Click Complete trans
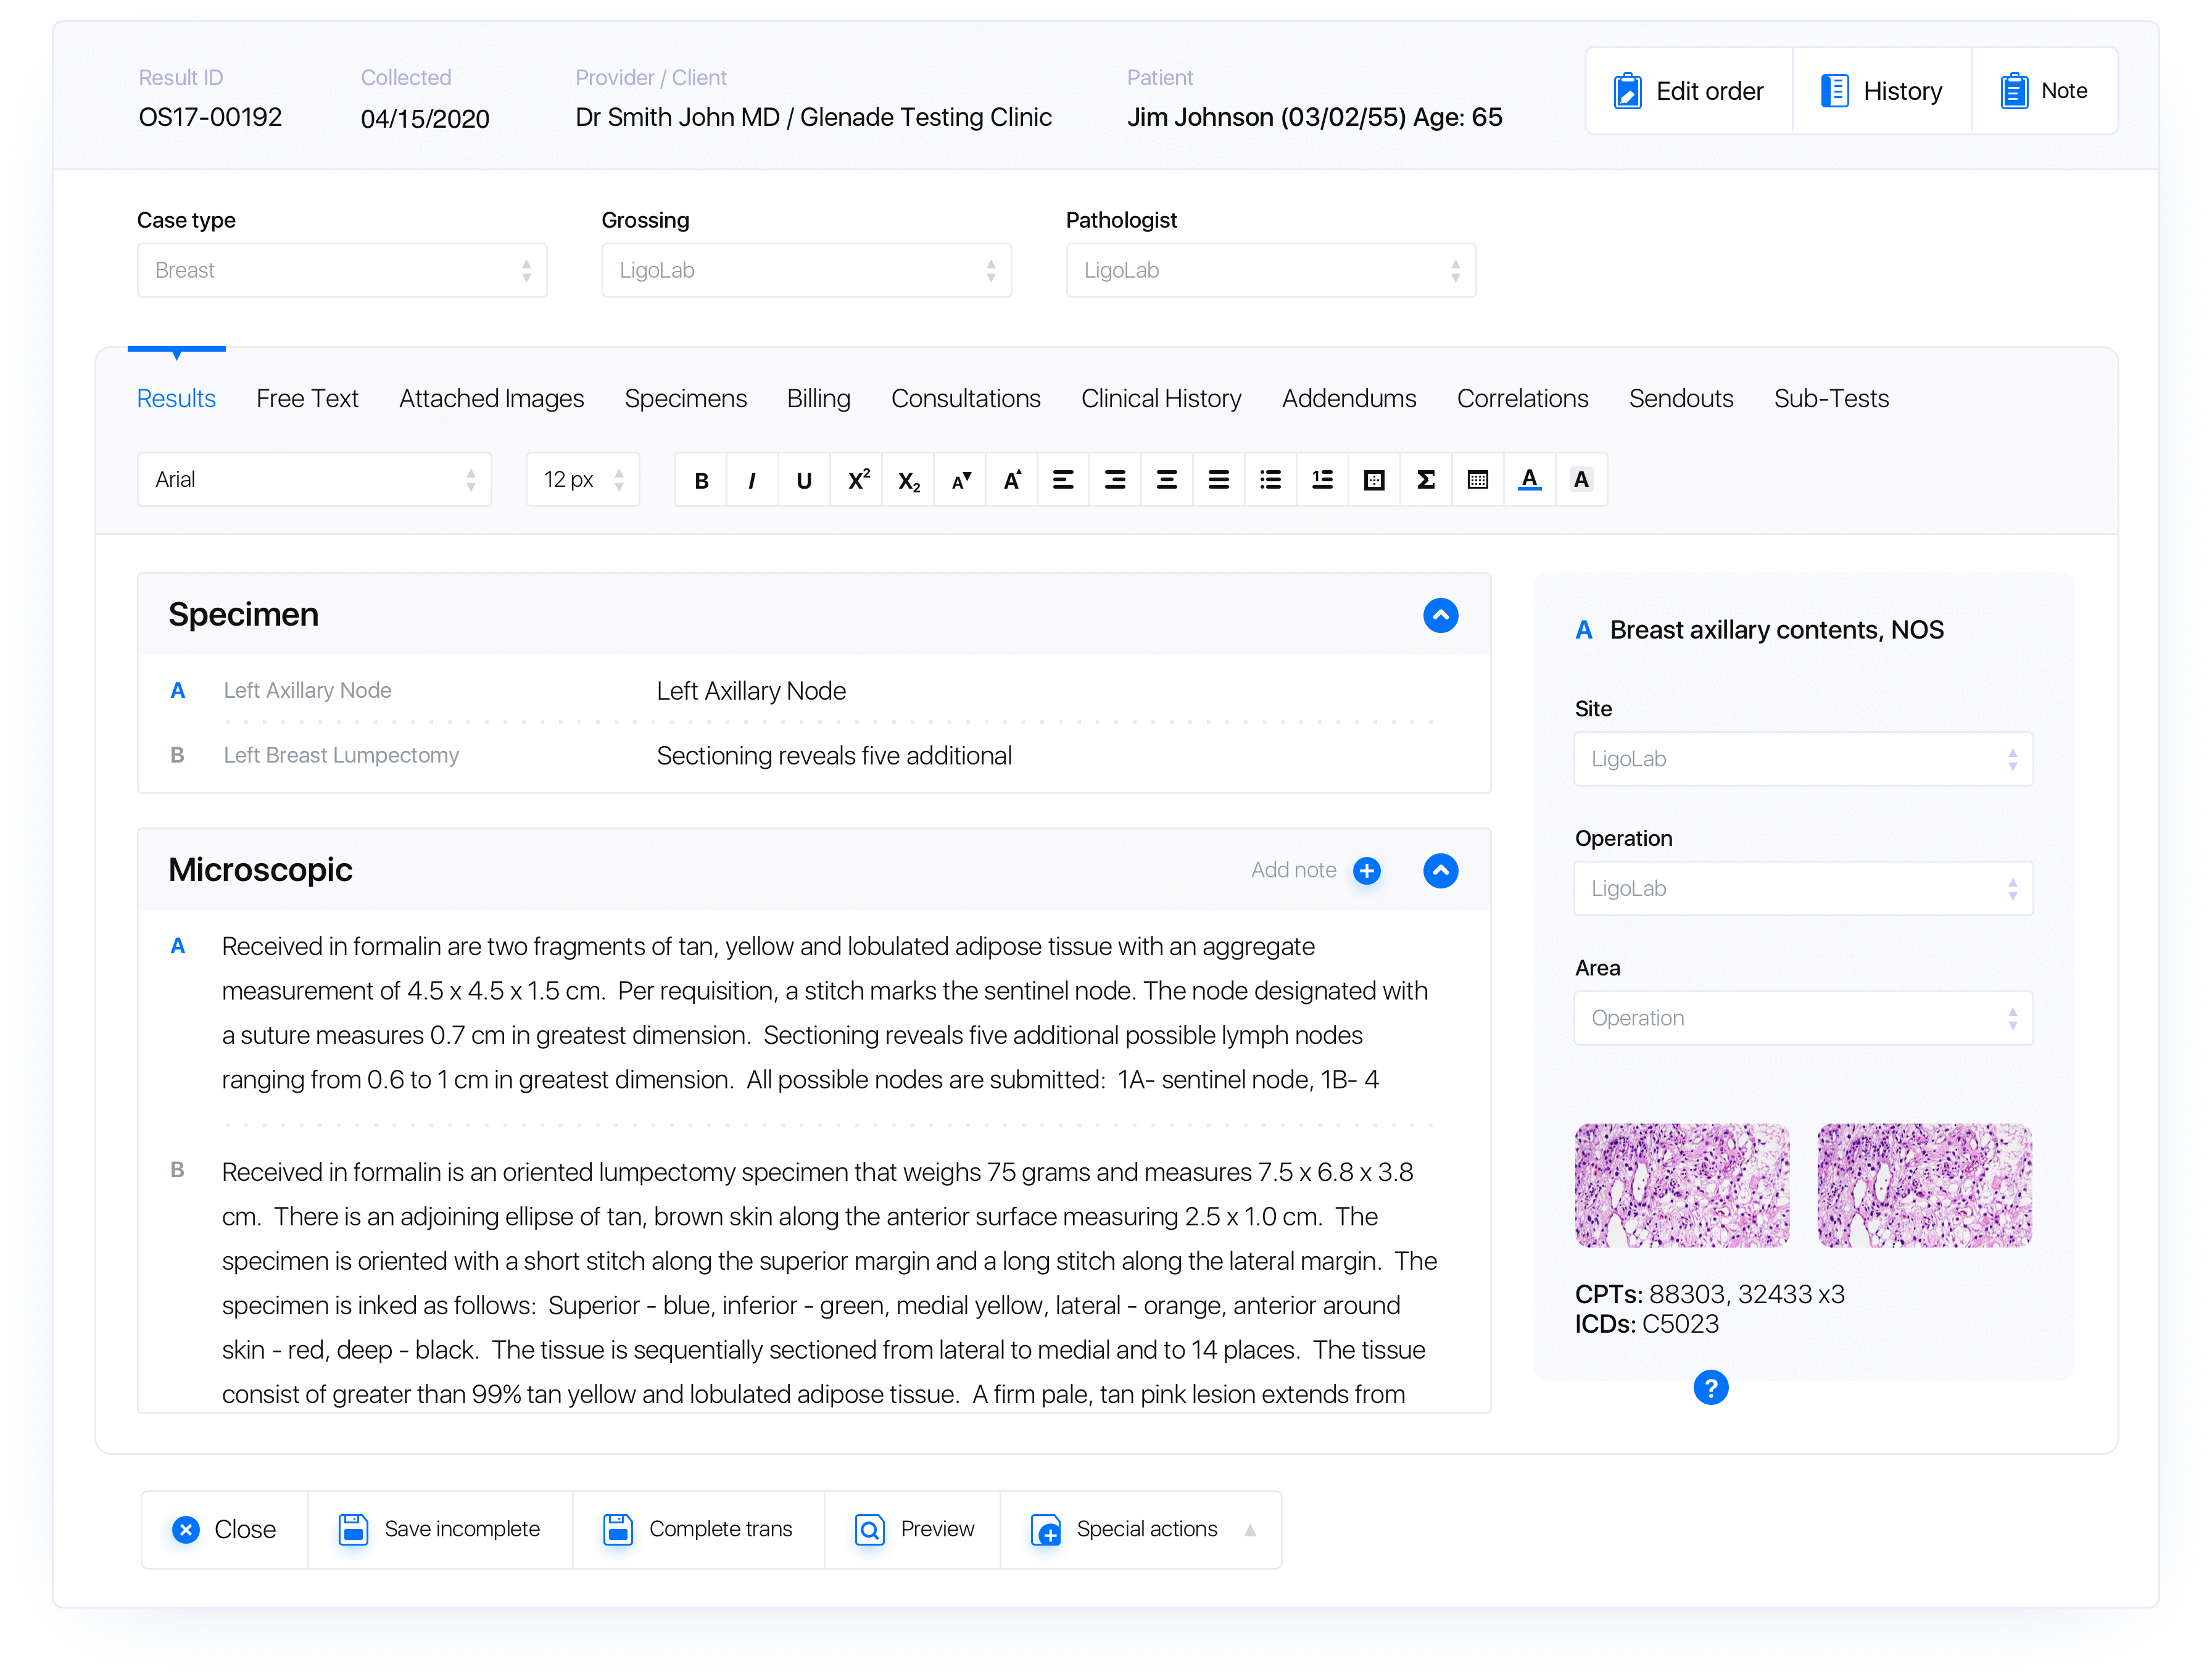 click(698, 1530)
